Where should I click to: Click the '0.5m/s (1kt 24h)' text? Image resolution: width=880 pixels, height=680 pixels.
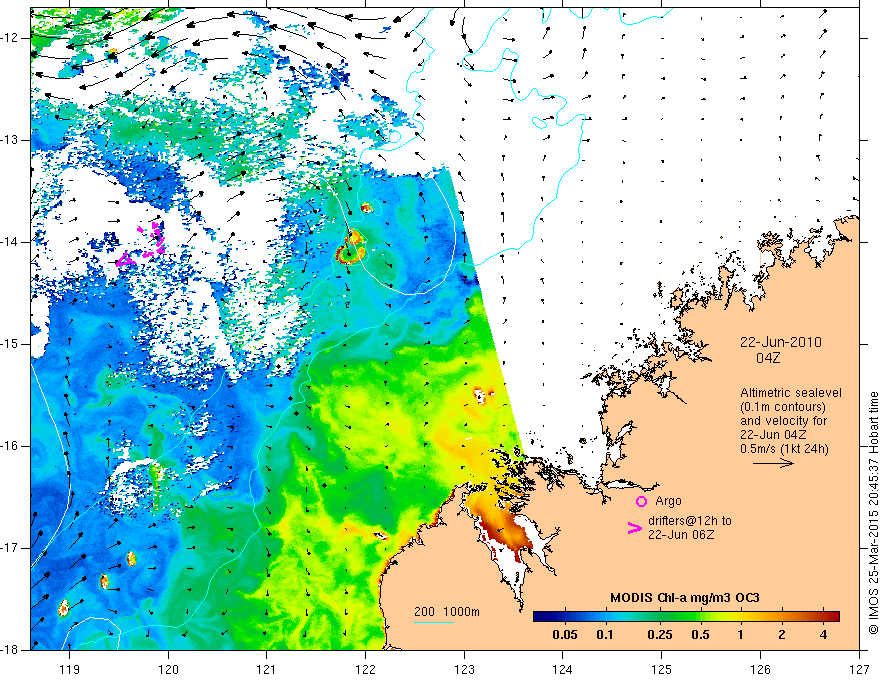coord(784,448)
